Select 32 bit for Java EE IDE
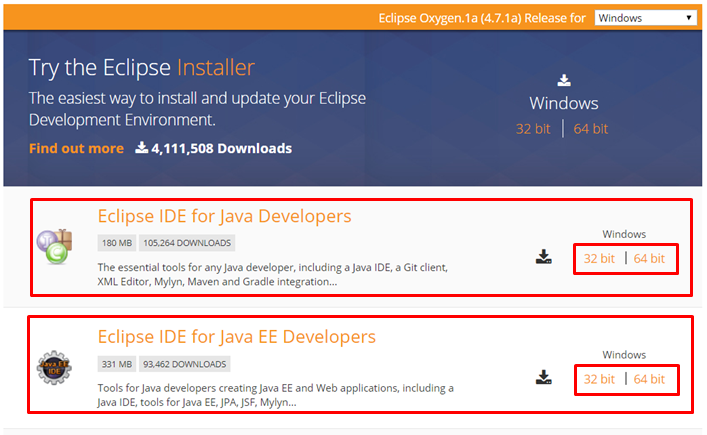707x435 pixels. (x=599, y=379)
